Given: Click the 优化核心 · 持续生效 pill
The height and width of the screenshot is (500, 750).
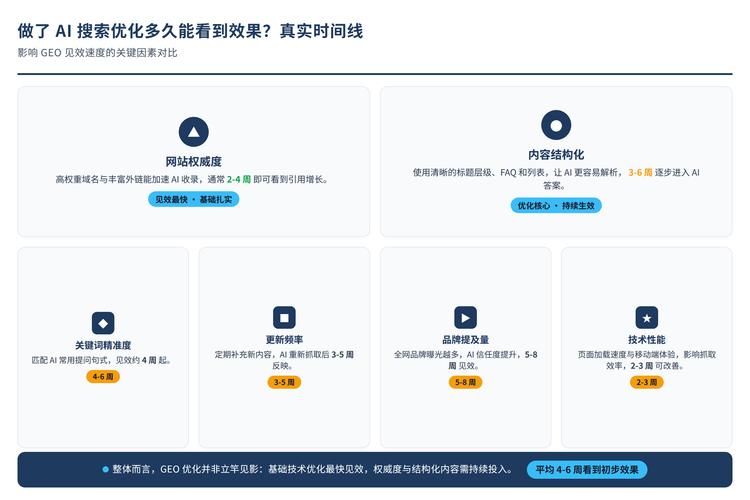Looking at the screenshot, I should 556,205.
